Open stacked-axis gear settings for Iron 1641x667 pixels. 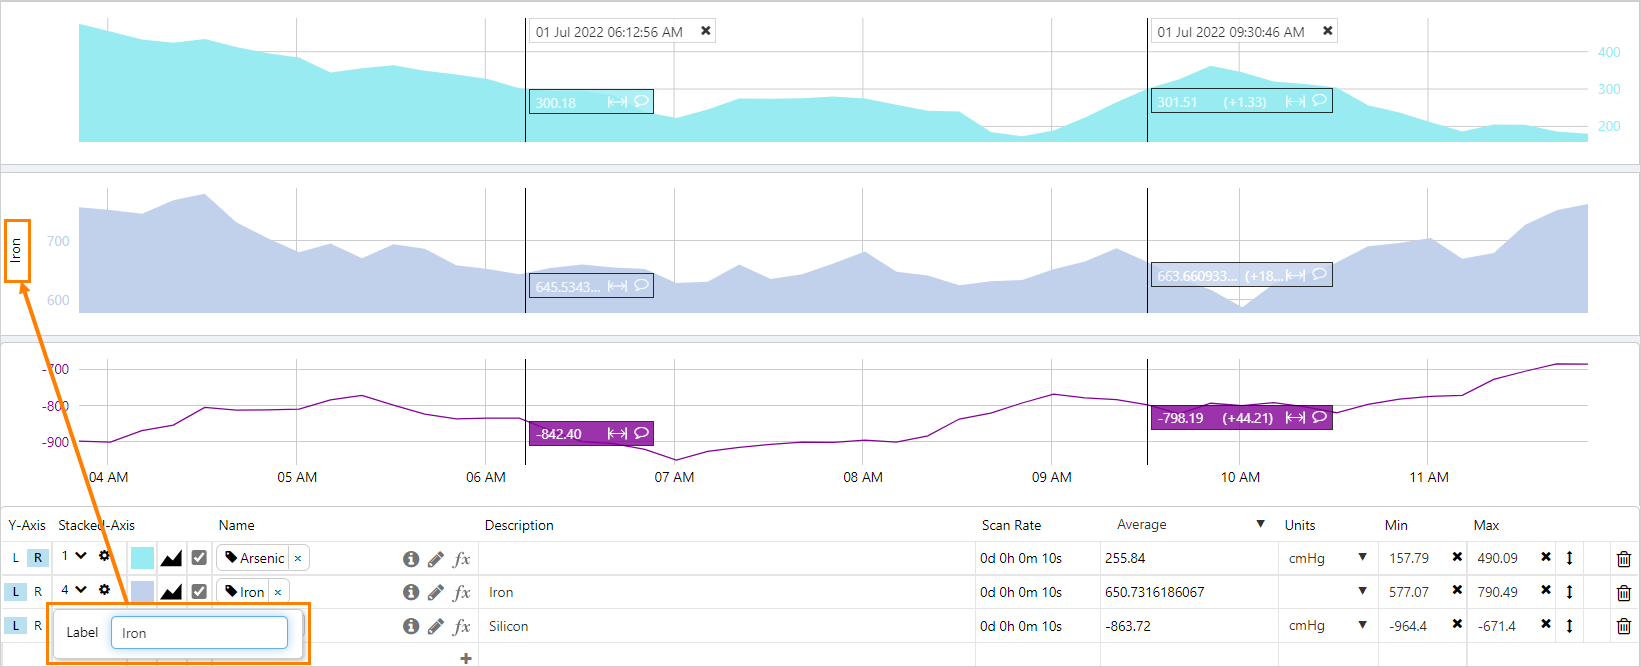[104, 590]
